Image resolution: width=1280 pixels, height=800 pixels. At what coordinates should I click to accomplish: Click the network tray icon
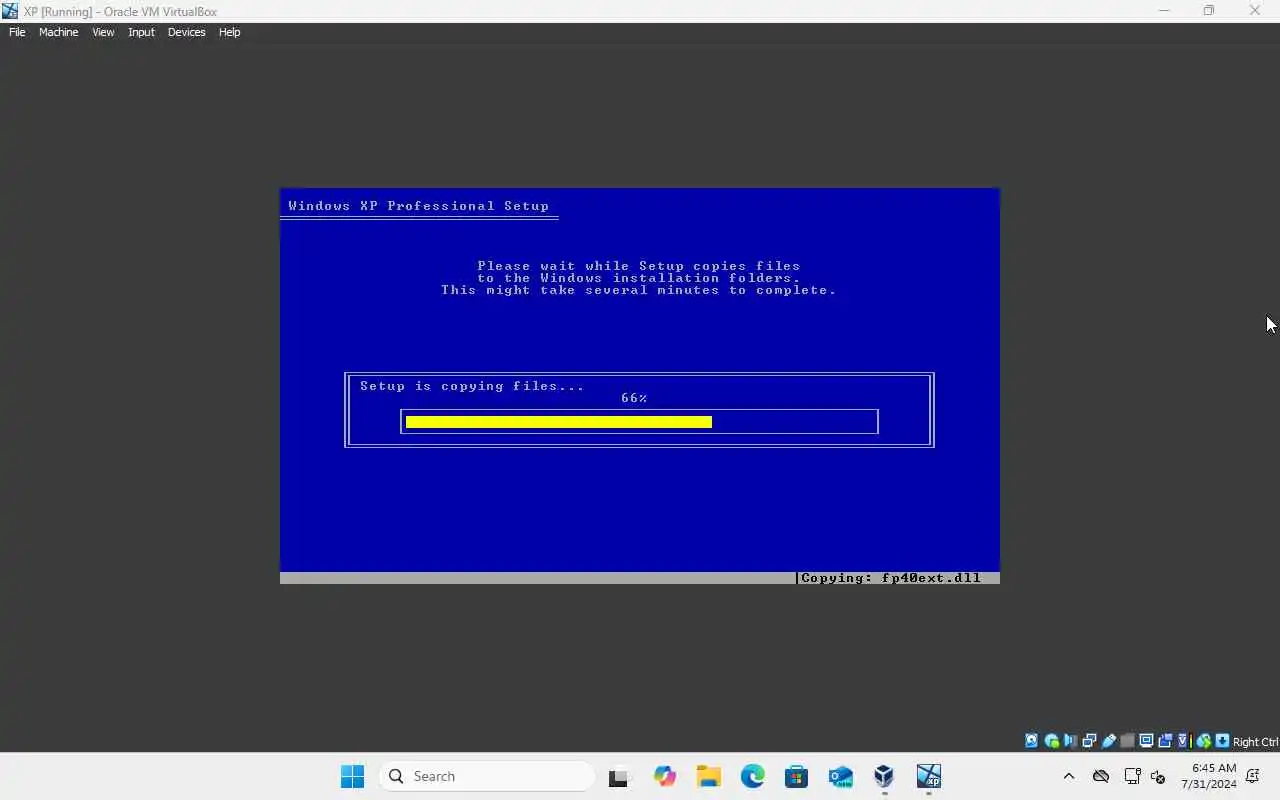point(1133,776)
